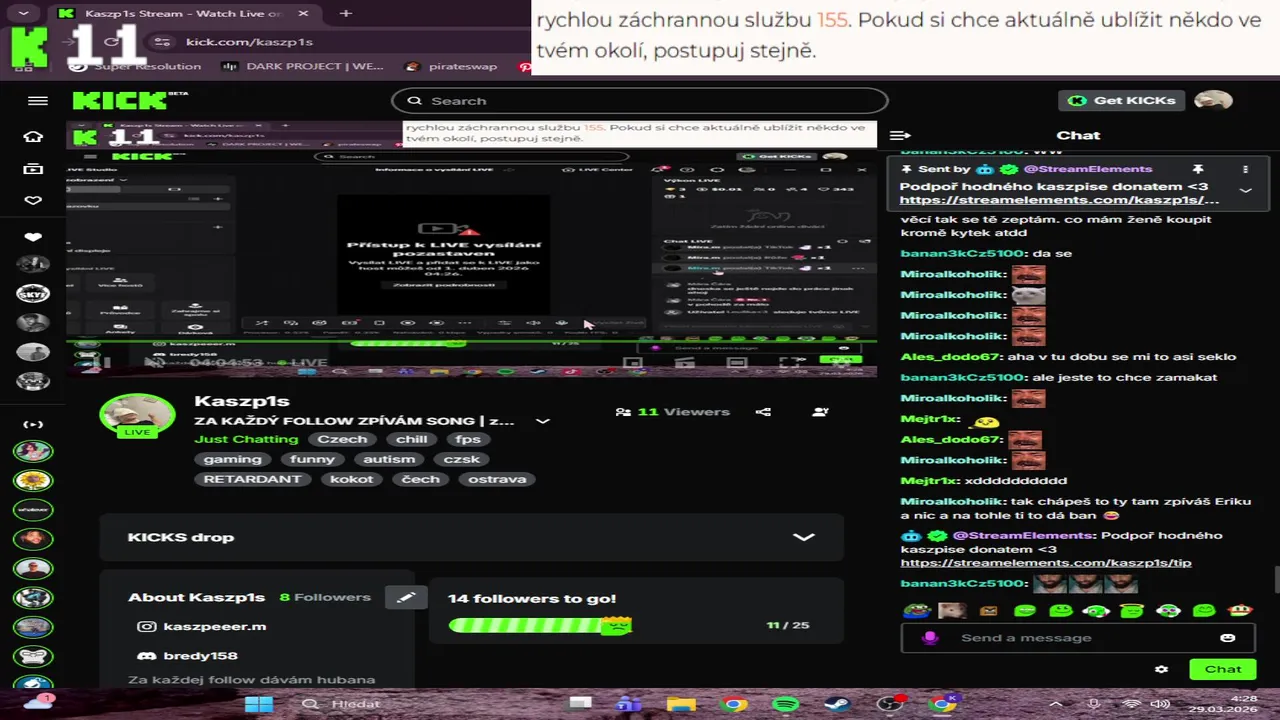The height and width of the screenshot is (720, 1280).
Task: Select the Czech tag
Action: tap(342, 439)
